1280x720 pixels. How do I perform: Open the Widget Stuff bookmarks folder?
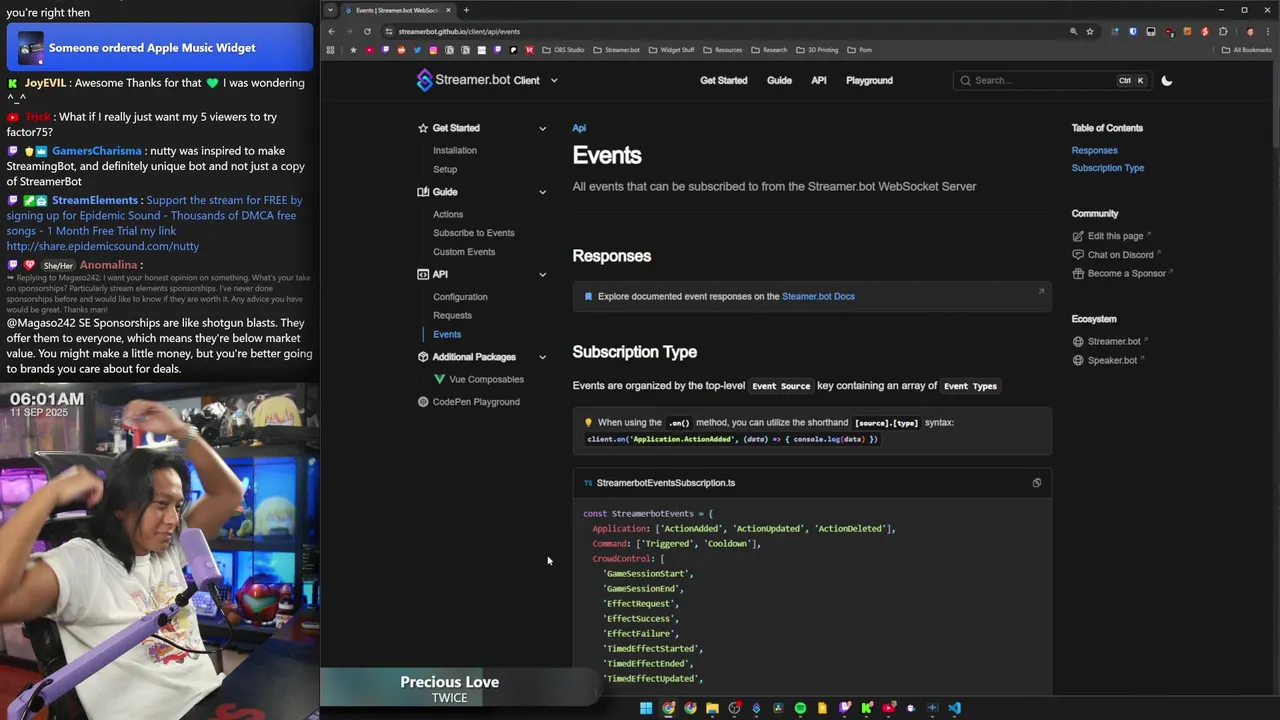click(671, 50)
